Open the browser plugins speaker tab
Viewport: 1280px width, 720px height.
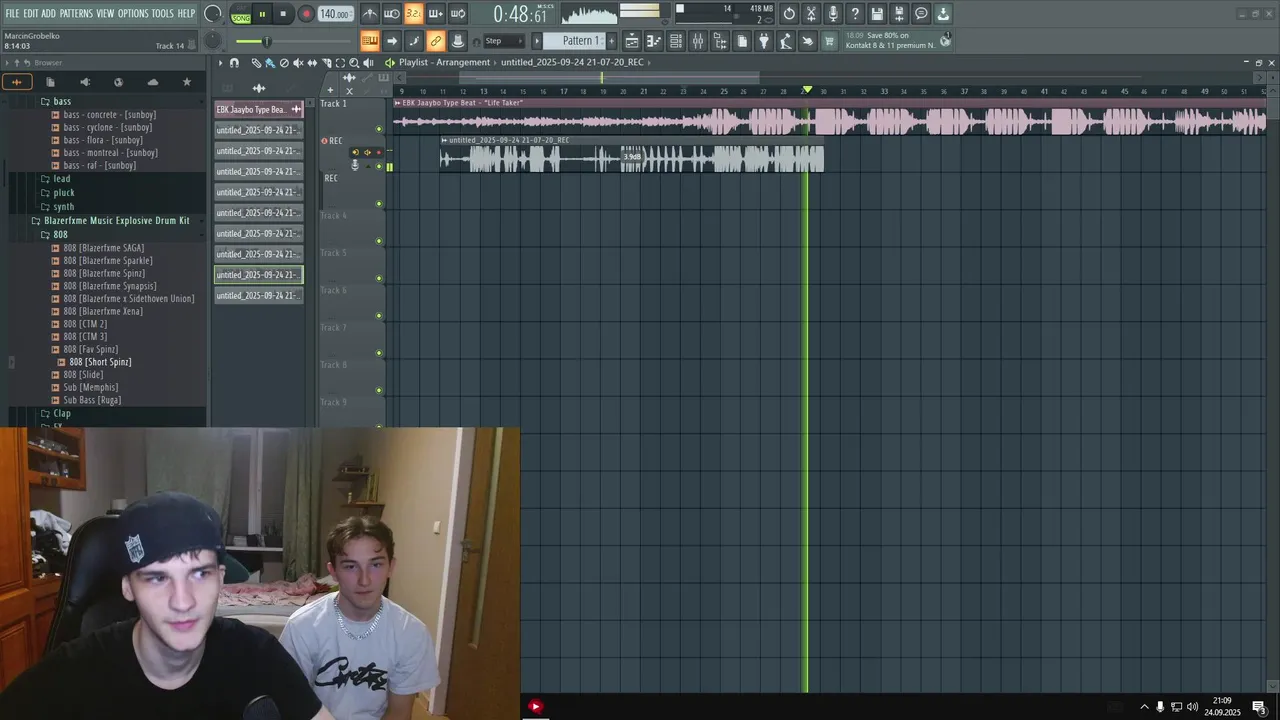[x=85, y=82]
